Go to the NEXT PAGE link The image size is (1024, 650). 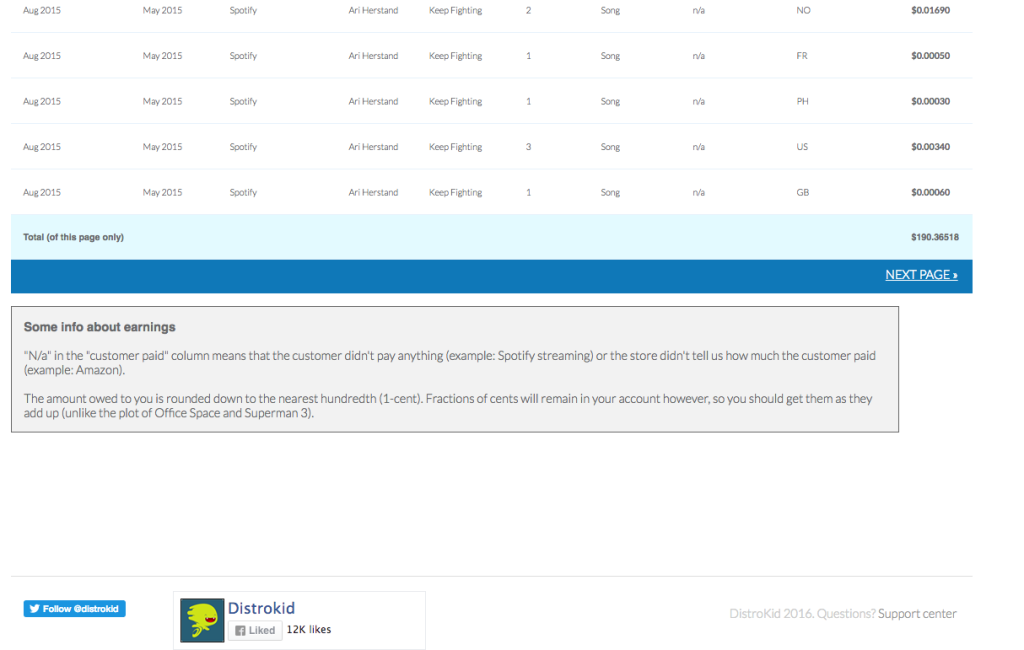pos(921,275)
